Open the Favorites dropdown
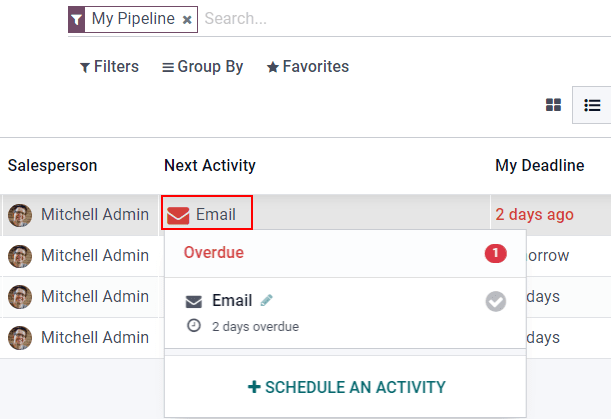This screenshot has height=419, width=611. [x=308, y=67]
